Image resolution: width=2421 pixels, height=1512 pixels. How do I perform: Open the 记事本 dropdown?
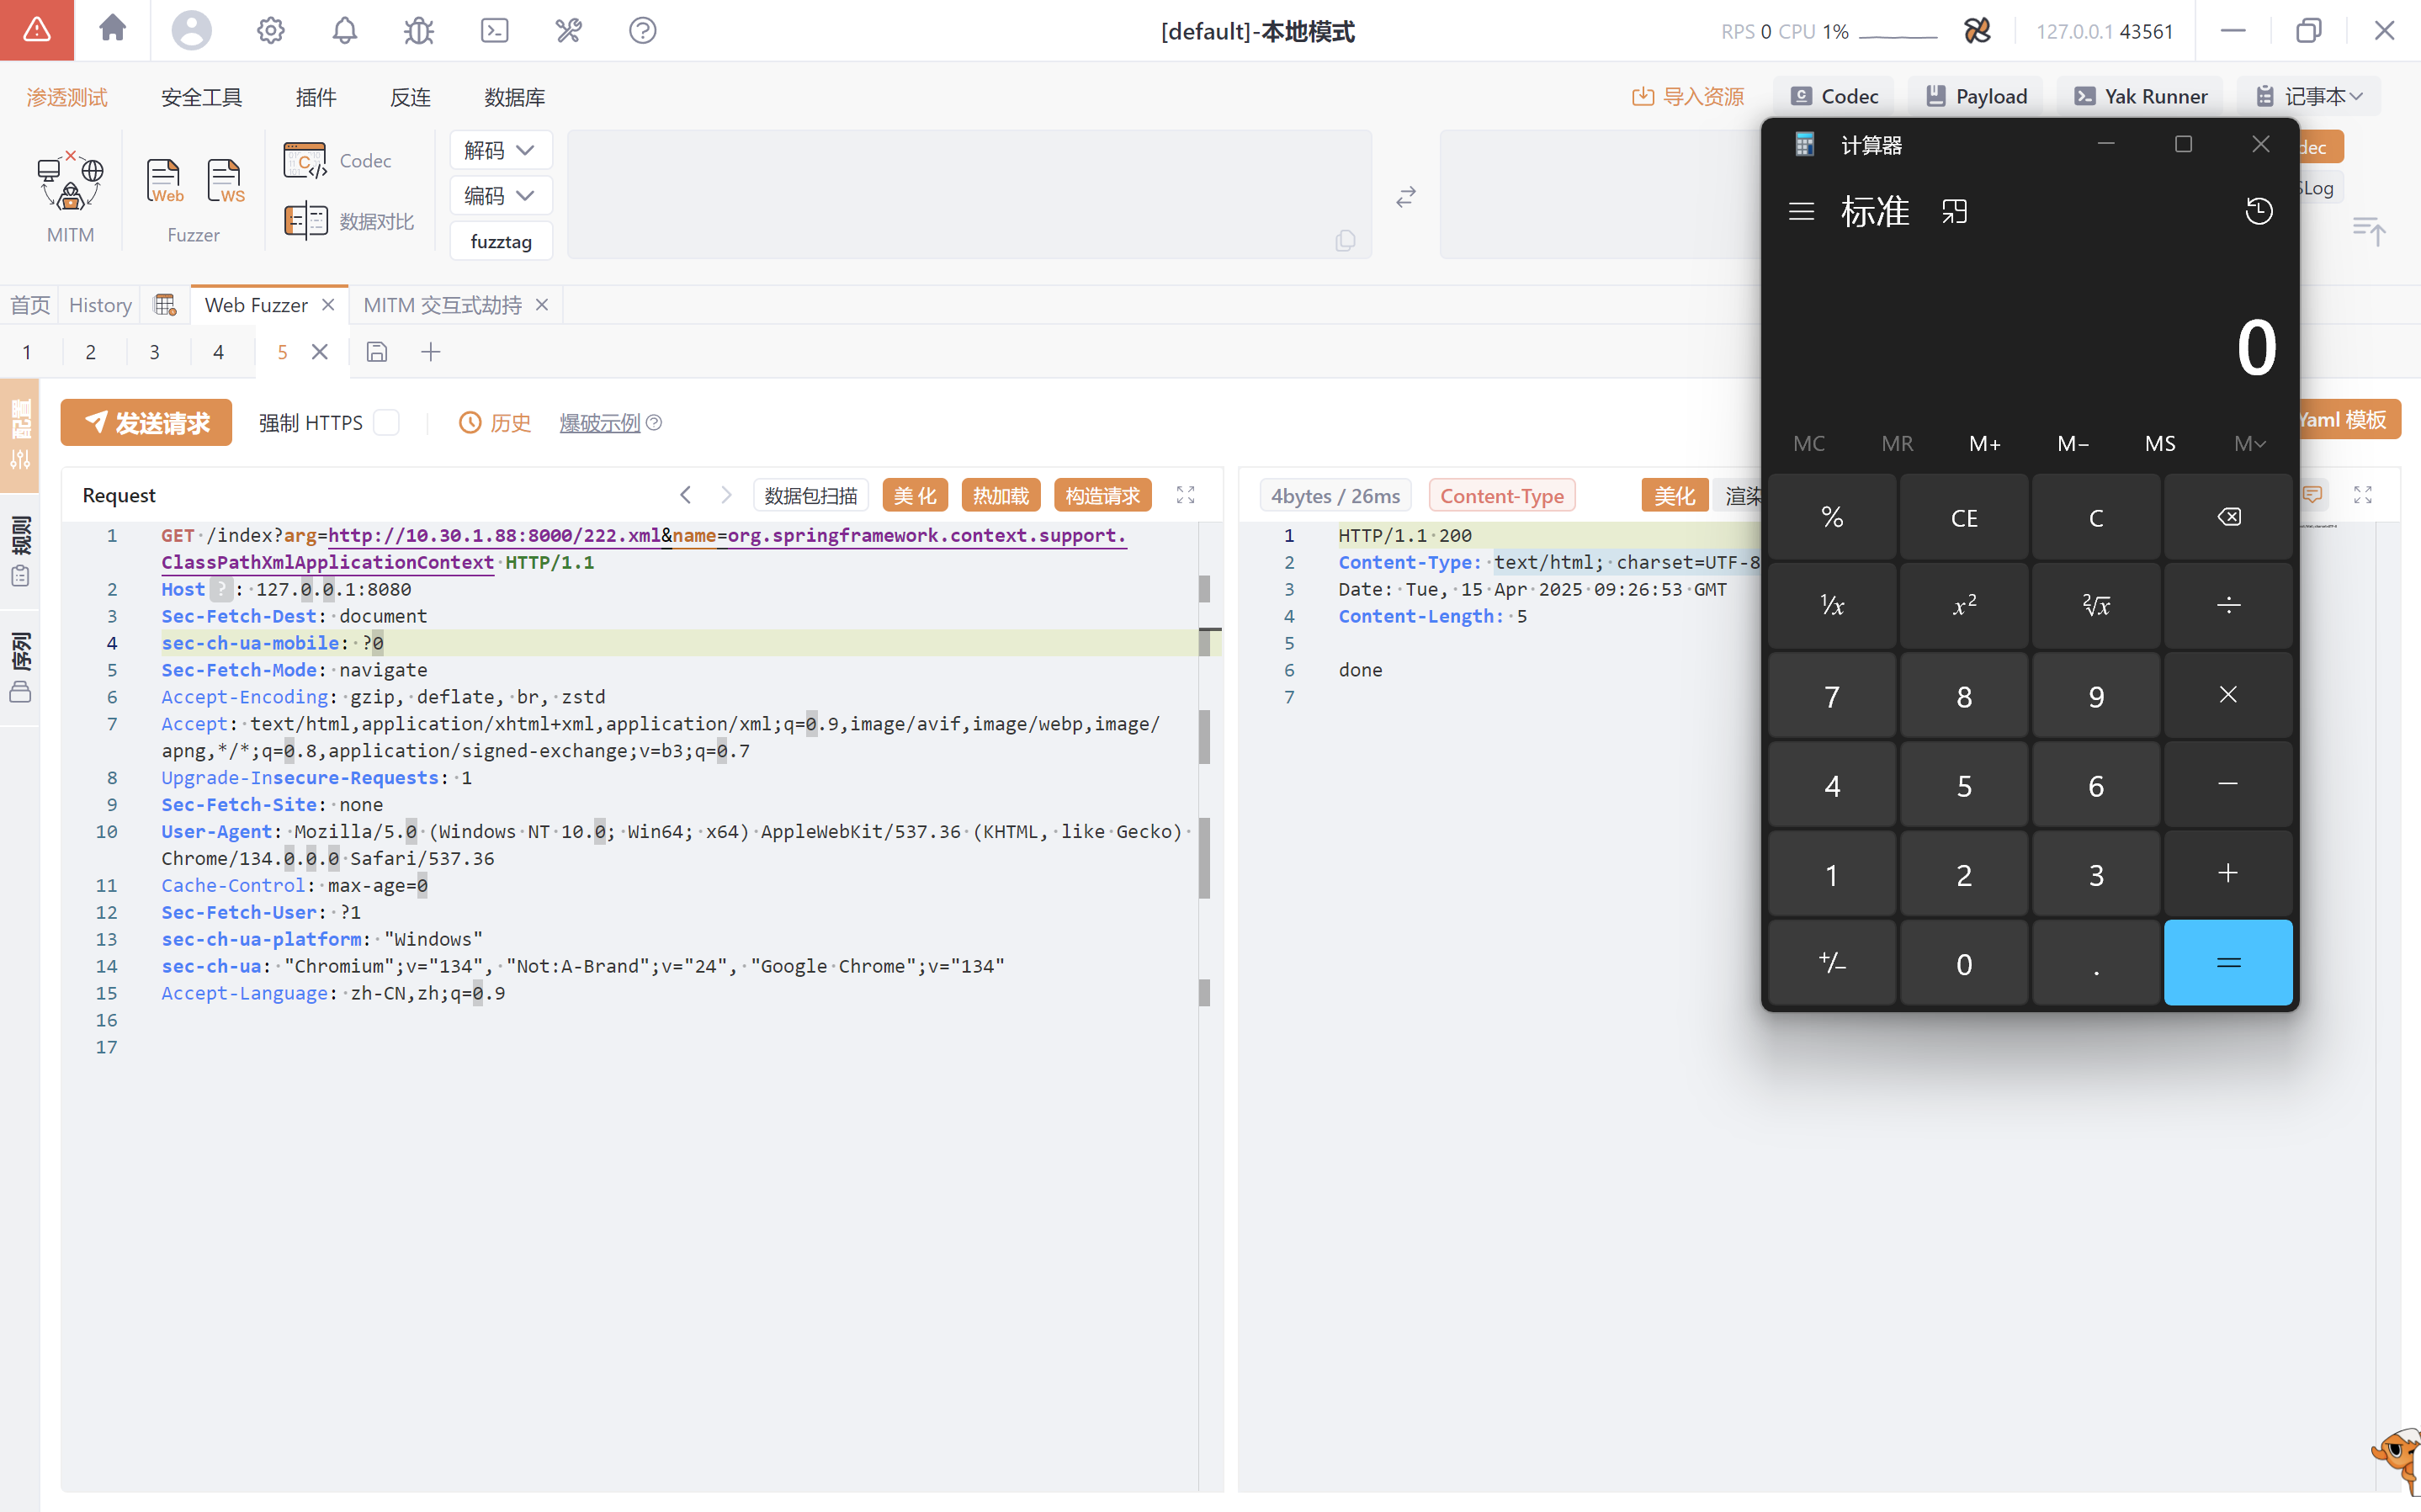pos(2311,97)
